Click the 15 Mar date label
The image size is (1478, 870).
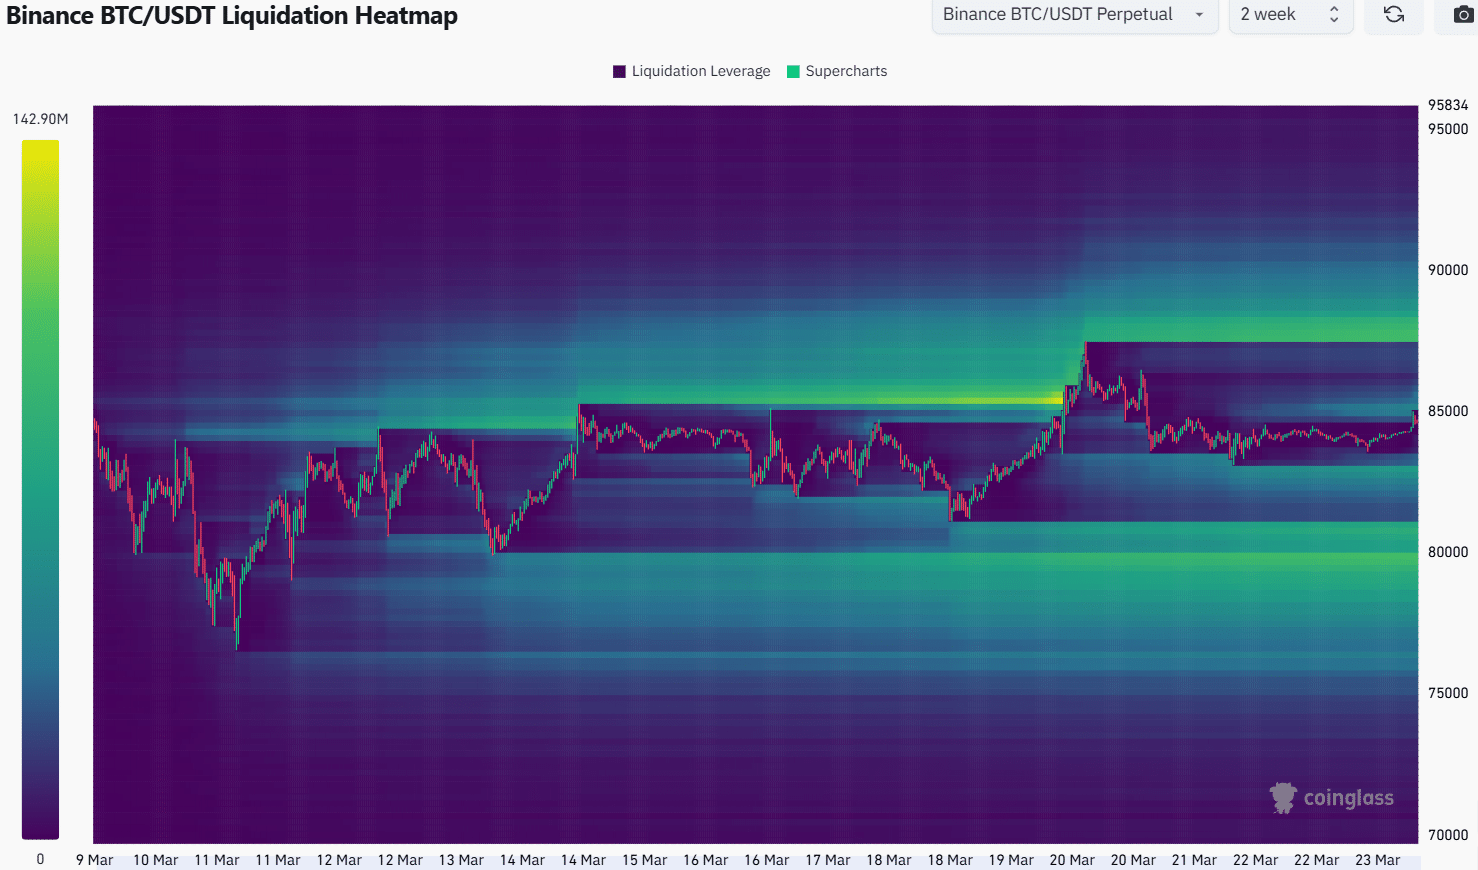645,860
